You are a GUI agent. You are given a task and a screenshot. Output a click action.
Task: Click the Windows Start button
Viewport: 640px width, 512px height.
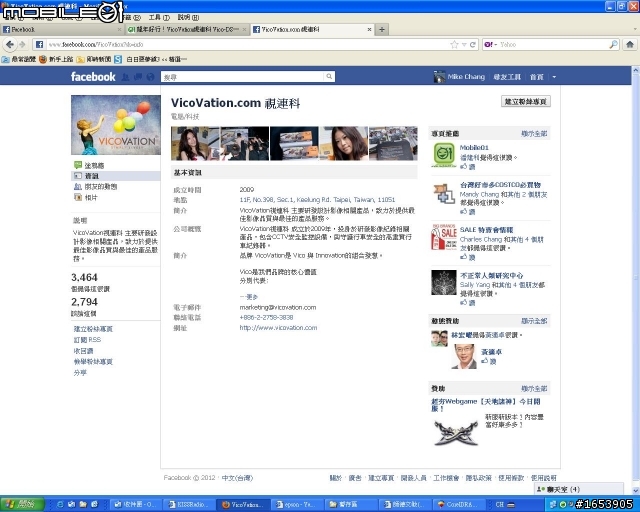pyautogui.click(x=21, y=504)
